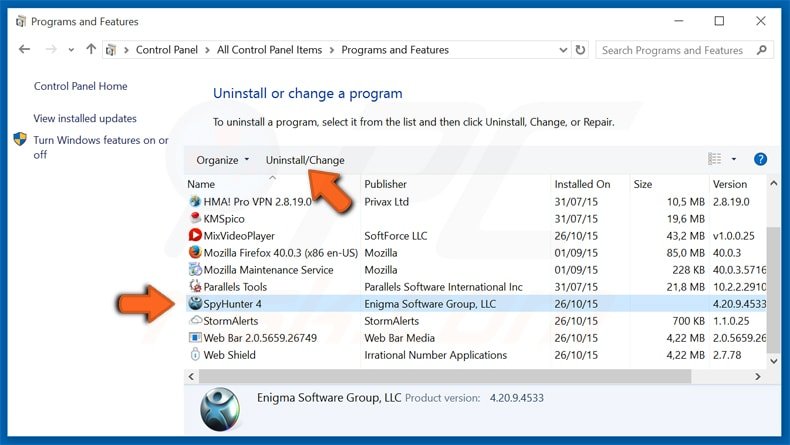Click the scroll up arrow
This screenshot has width=790, height=445.
tap(773, 183)
